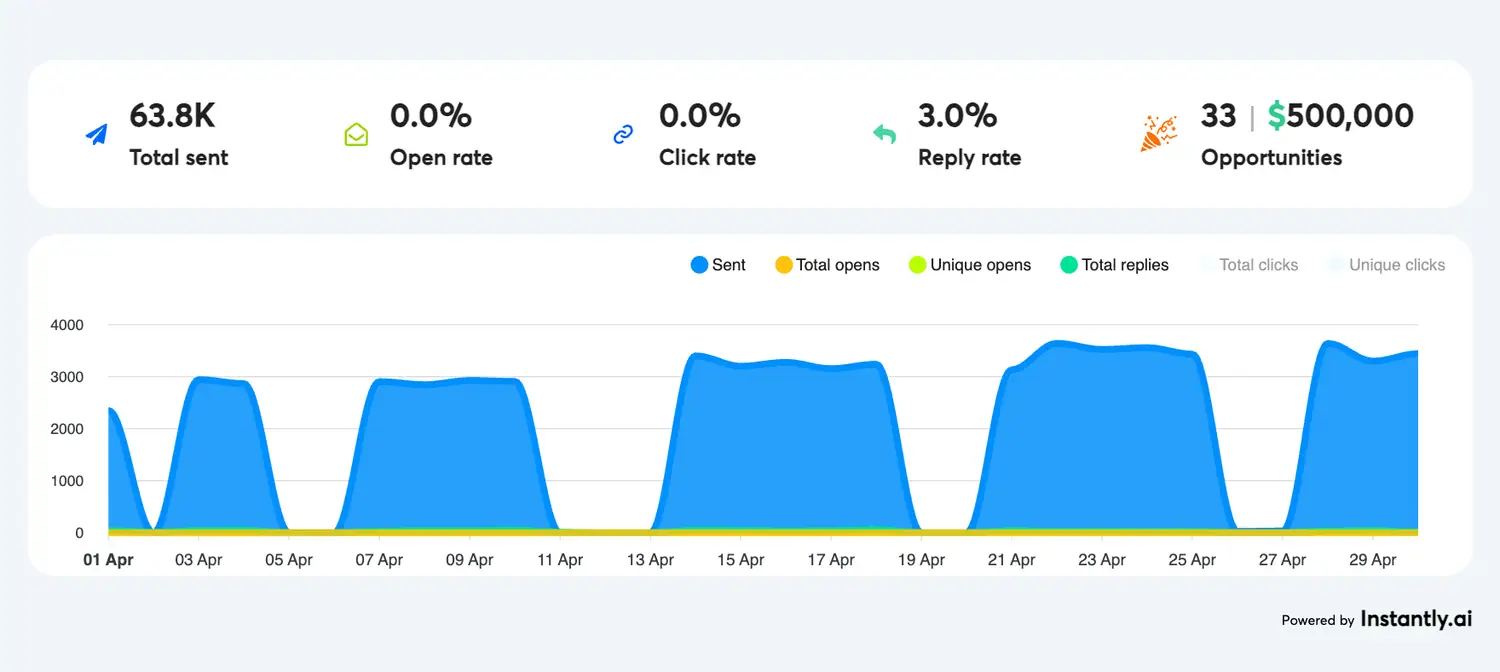
Task: Click the paper plane Total sent icon
Action: pyautogui.click(x=96, y=135)
